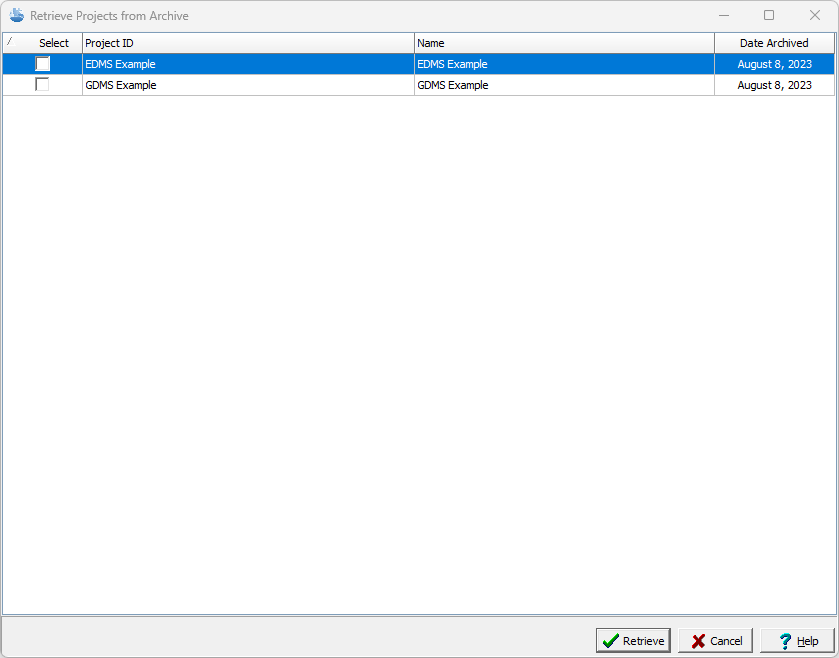839x658 pixels.
Task: Click the archive date of the GDMS Example row
Action: (x=774, y=85)
